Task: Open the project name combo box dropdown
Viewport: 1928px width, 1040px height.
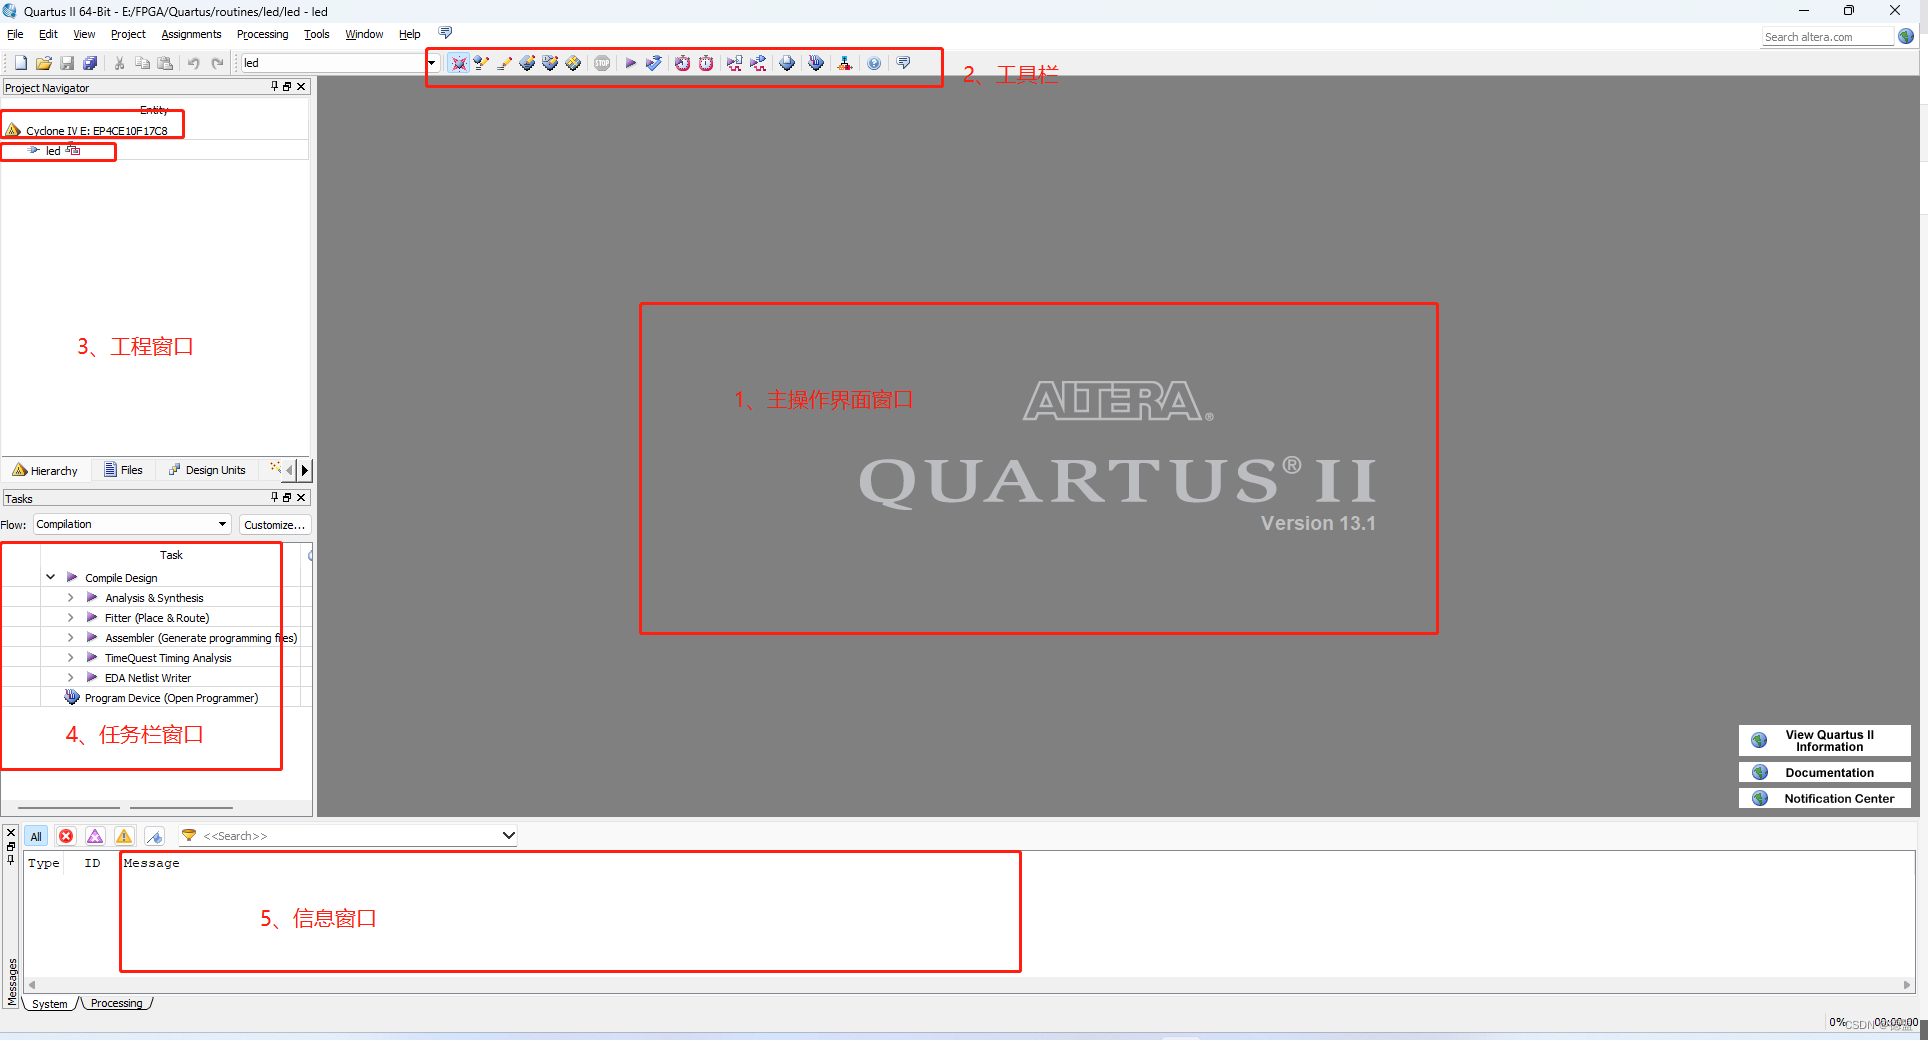Action: pos(431,63)
